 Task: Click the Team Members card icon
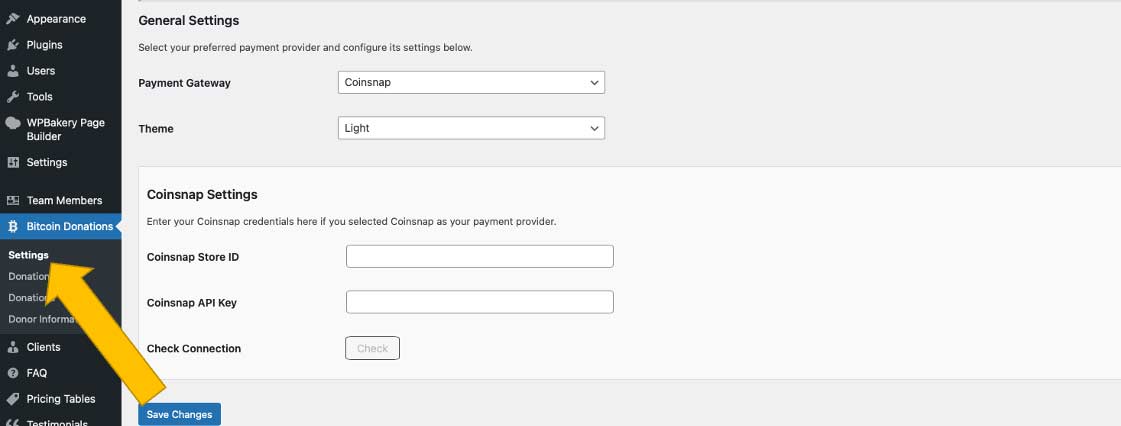point(13,200)
